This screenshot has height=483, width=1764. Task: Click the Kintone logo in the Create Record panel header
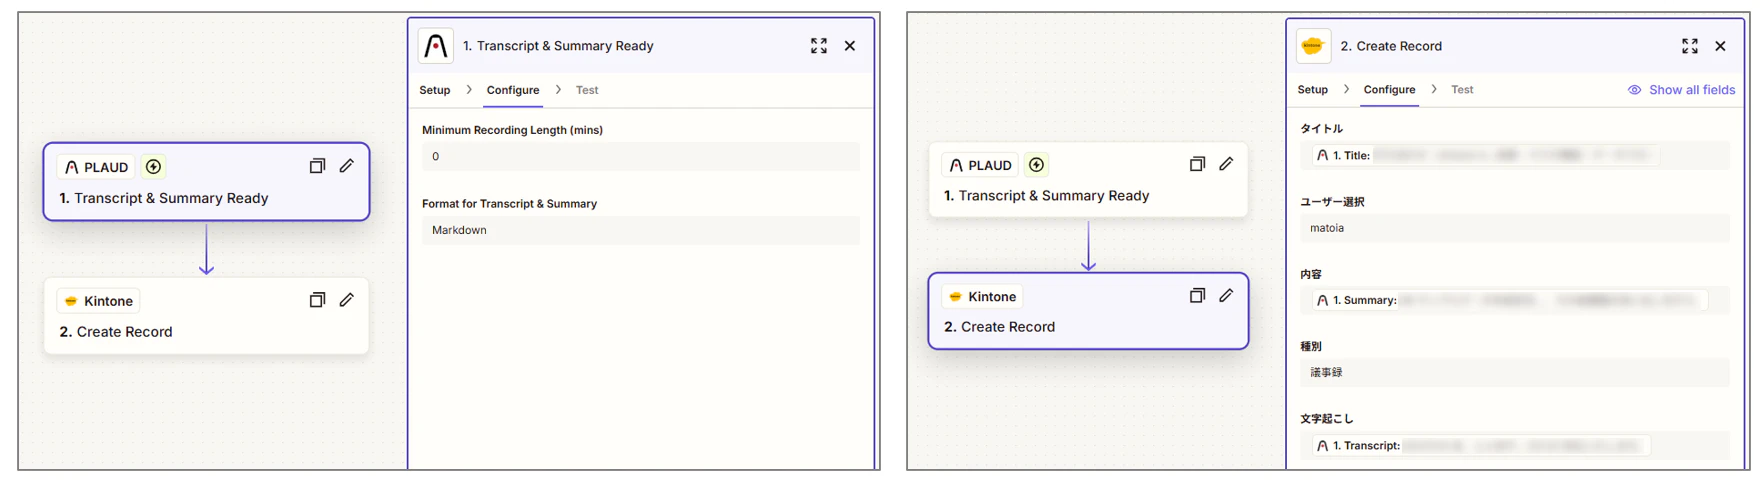[1313, 46]
